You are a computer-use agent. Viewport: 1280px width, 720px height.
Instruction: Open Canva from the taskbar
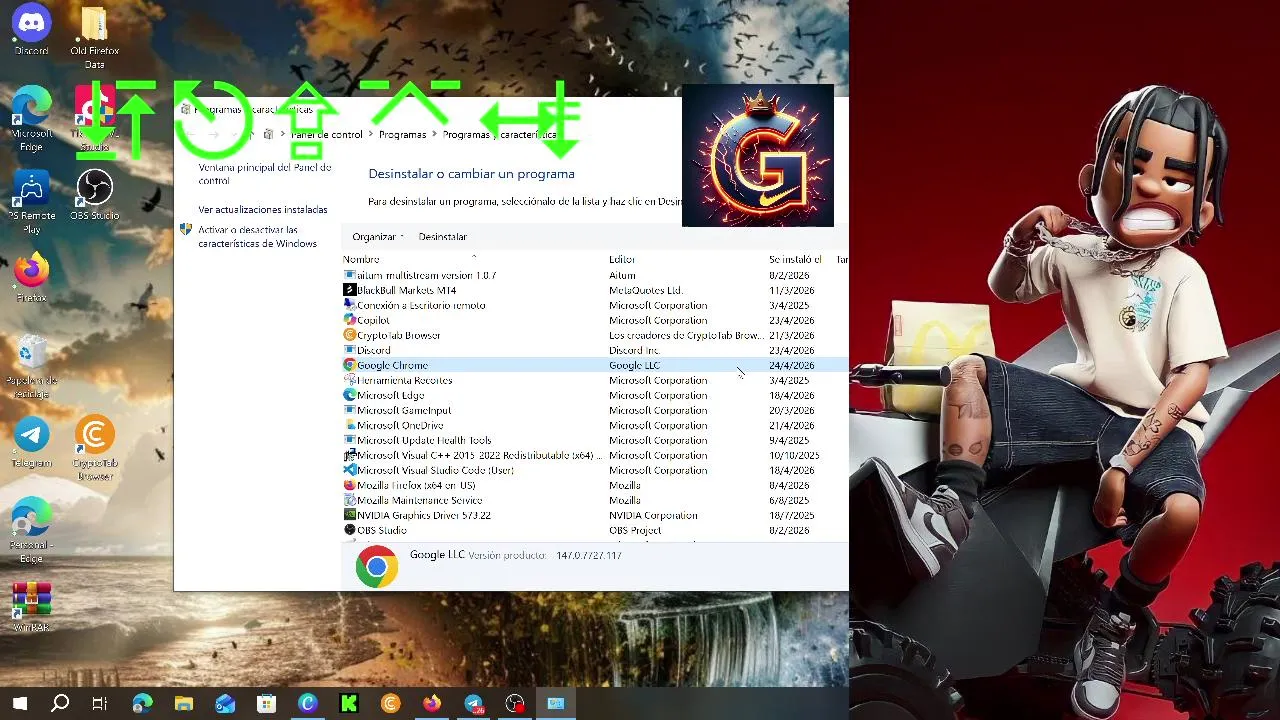[x=307, y=703]
